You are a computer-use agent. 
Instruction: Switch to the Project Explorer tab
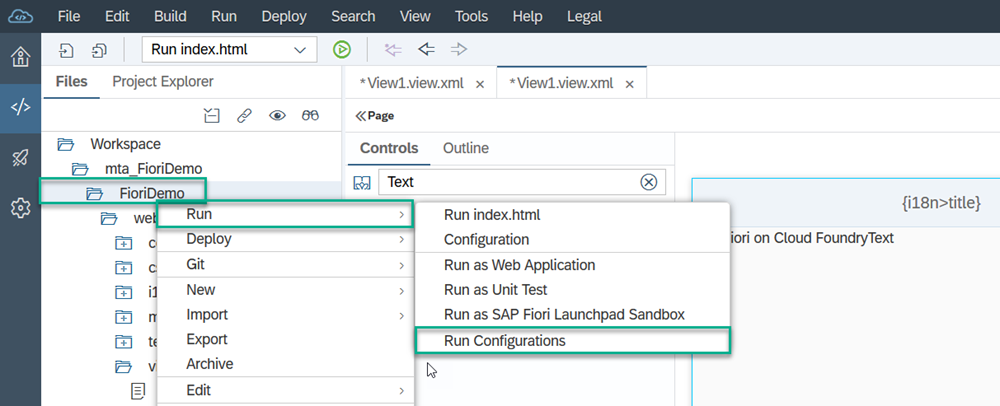(163, 82)
